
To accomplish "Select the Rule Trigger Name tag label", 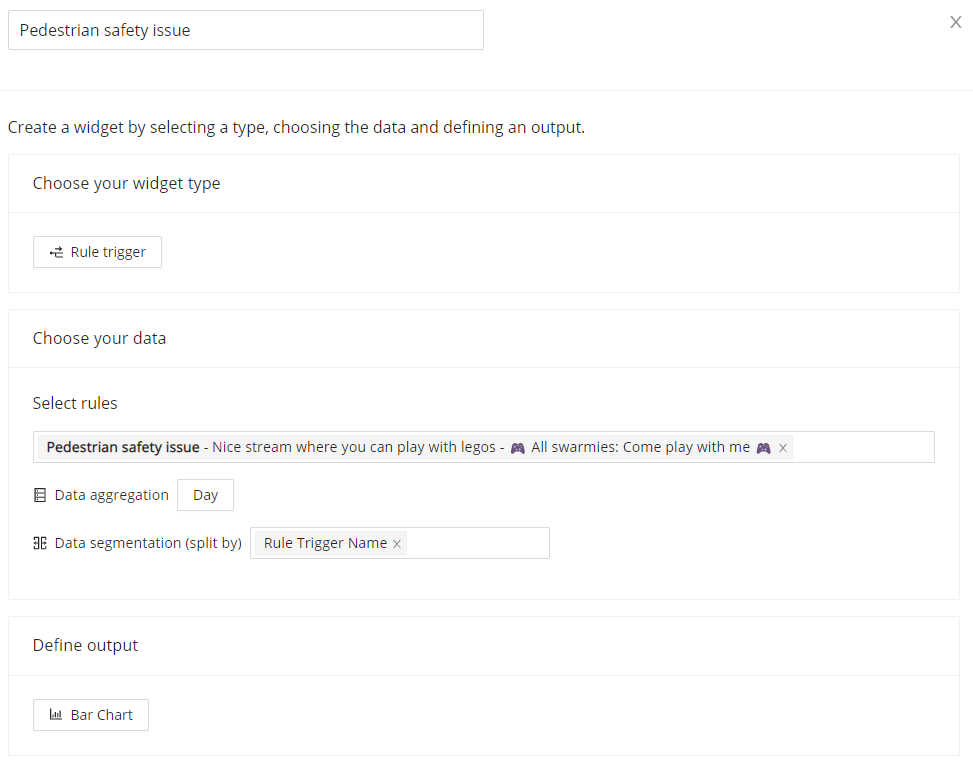I will (325, 543).
